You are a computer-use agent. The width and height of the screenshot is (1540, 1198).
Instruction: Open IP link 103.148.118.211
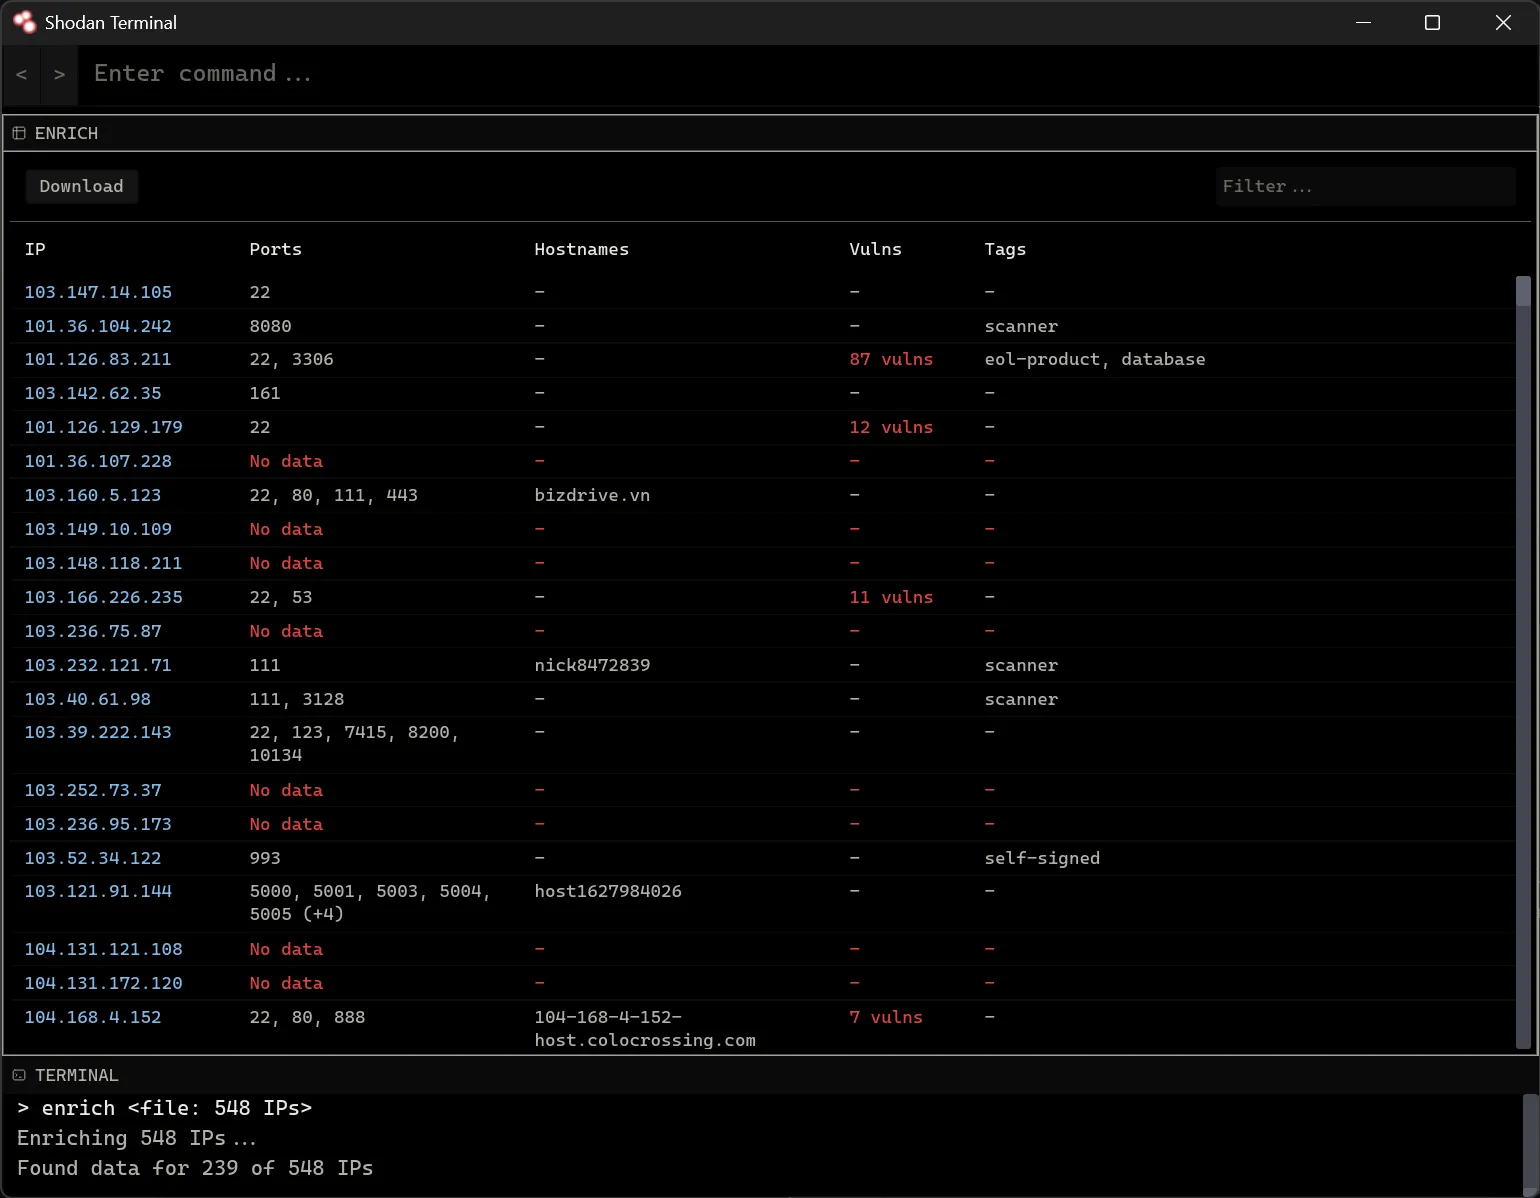(x=103, y=563)
